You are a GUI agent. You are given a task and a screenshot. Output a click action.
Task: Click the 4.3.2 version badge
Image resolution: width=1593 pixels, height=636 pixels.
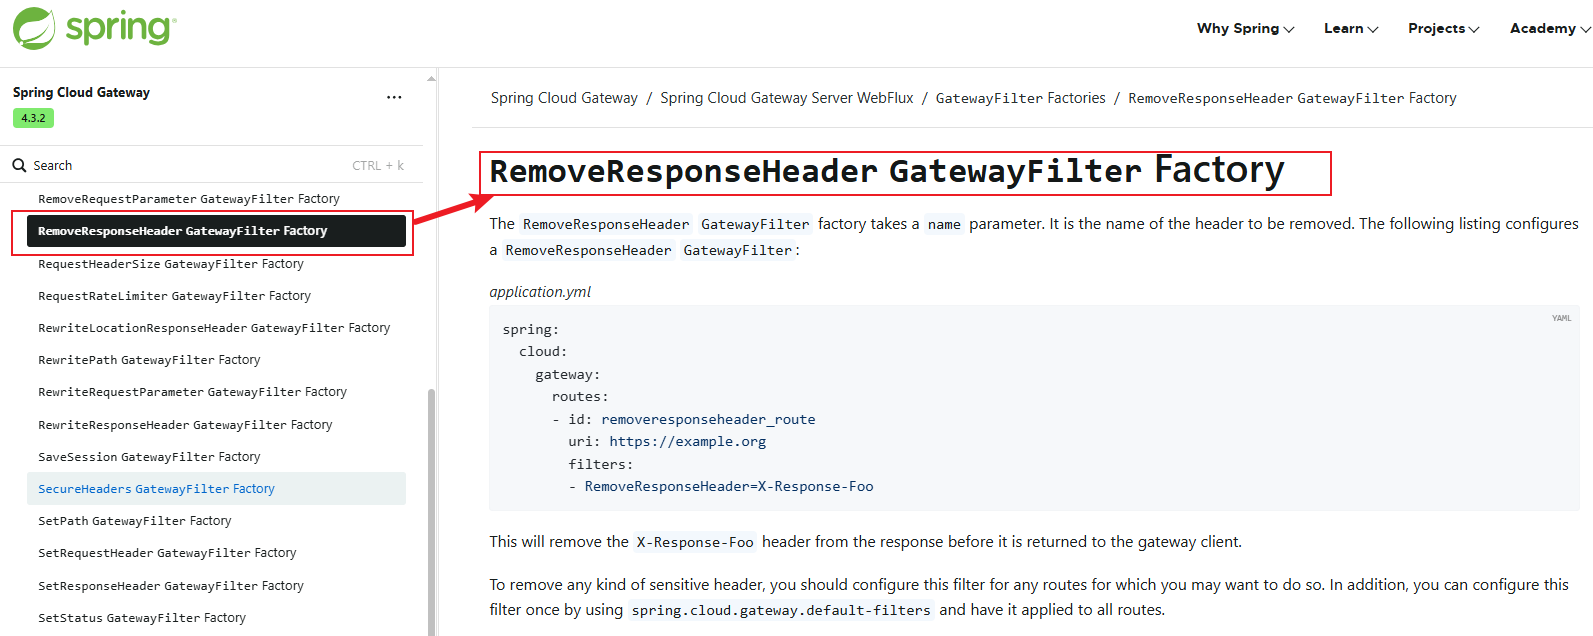[x=33, y=118]
